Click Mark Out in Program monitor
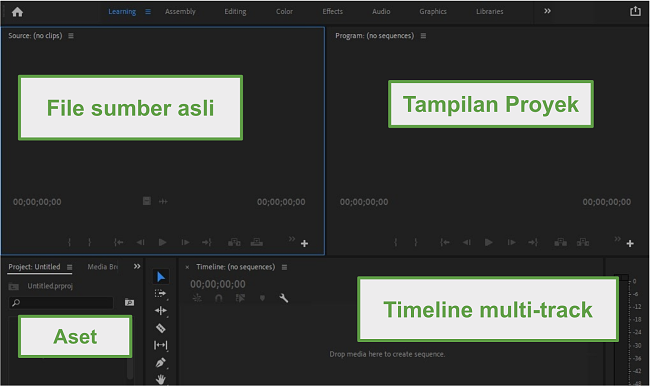 pyautogui.click(x=416, y=242)
